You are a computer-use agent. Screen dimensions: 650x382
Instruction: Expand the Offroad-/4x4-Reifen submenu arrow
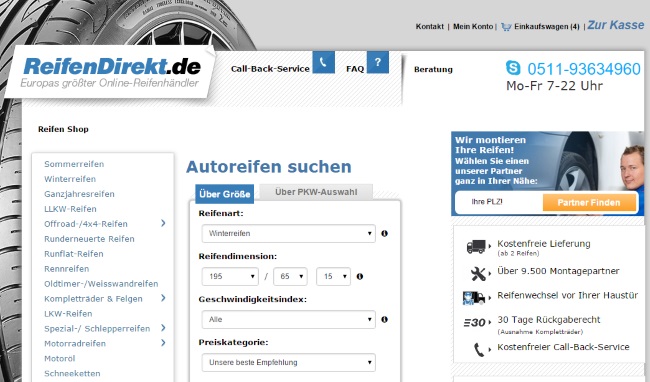(x=163, y=223)
